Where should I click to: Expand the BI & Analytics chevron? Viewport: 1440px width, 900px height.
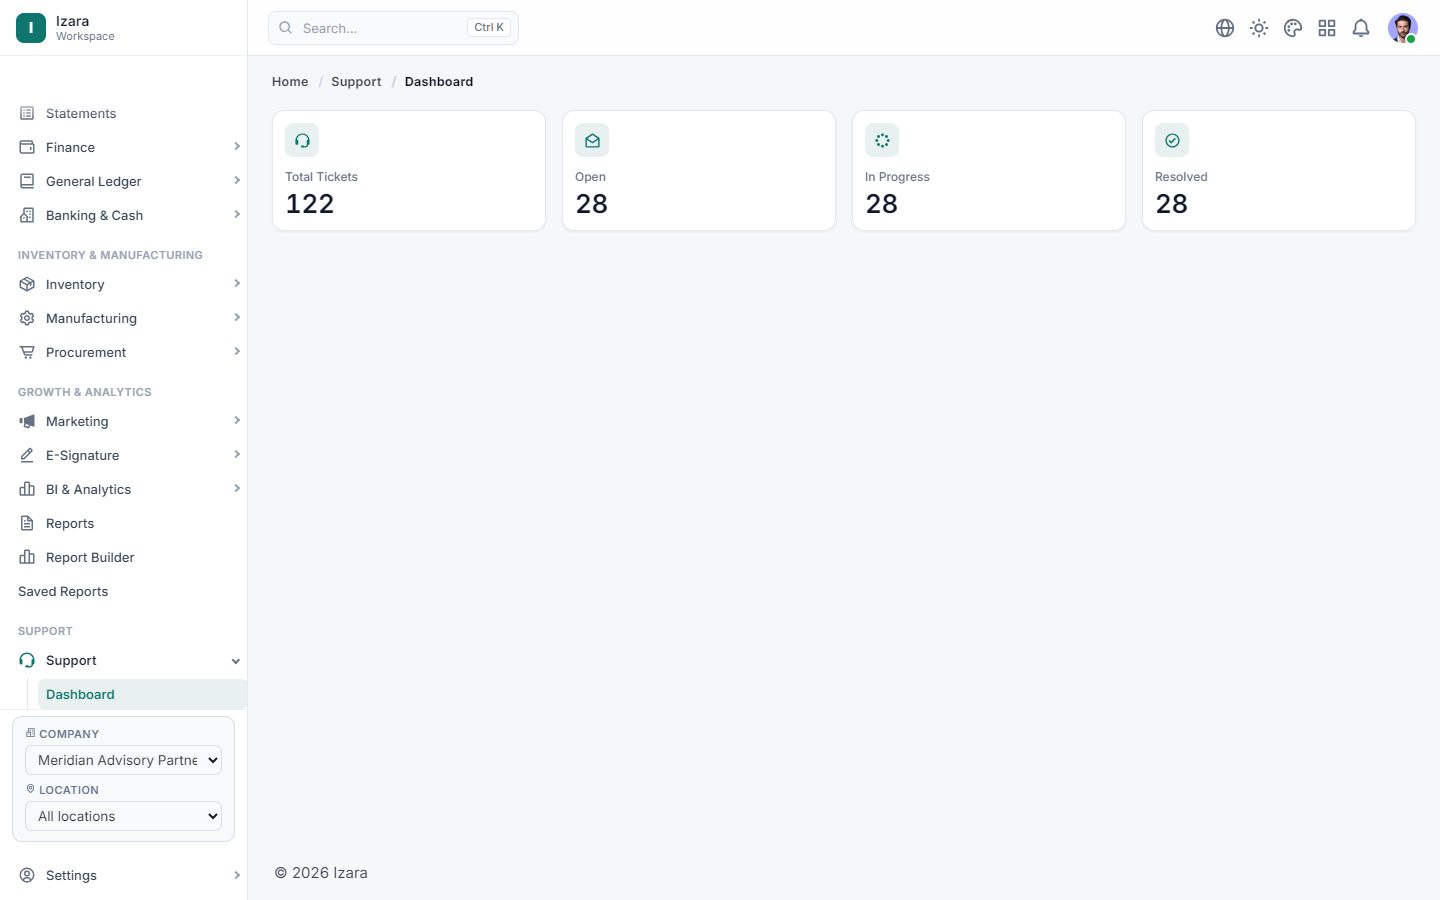237,489
